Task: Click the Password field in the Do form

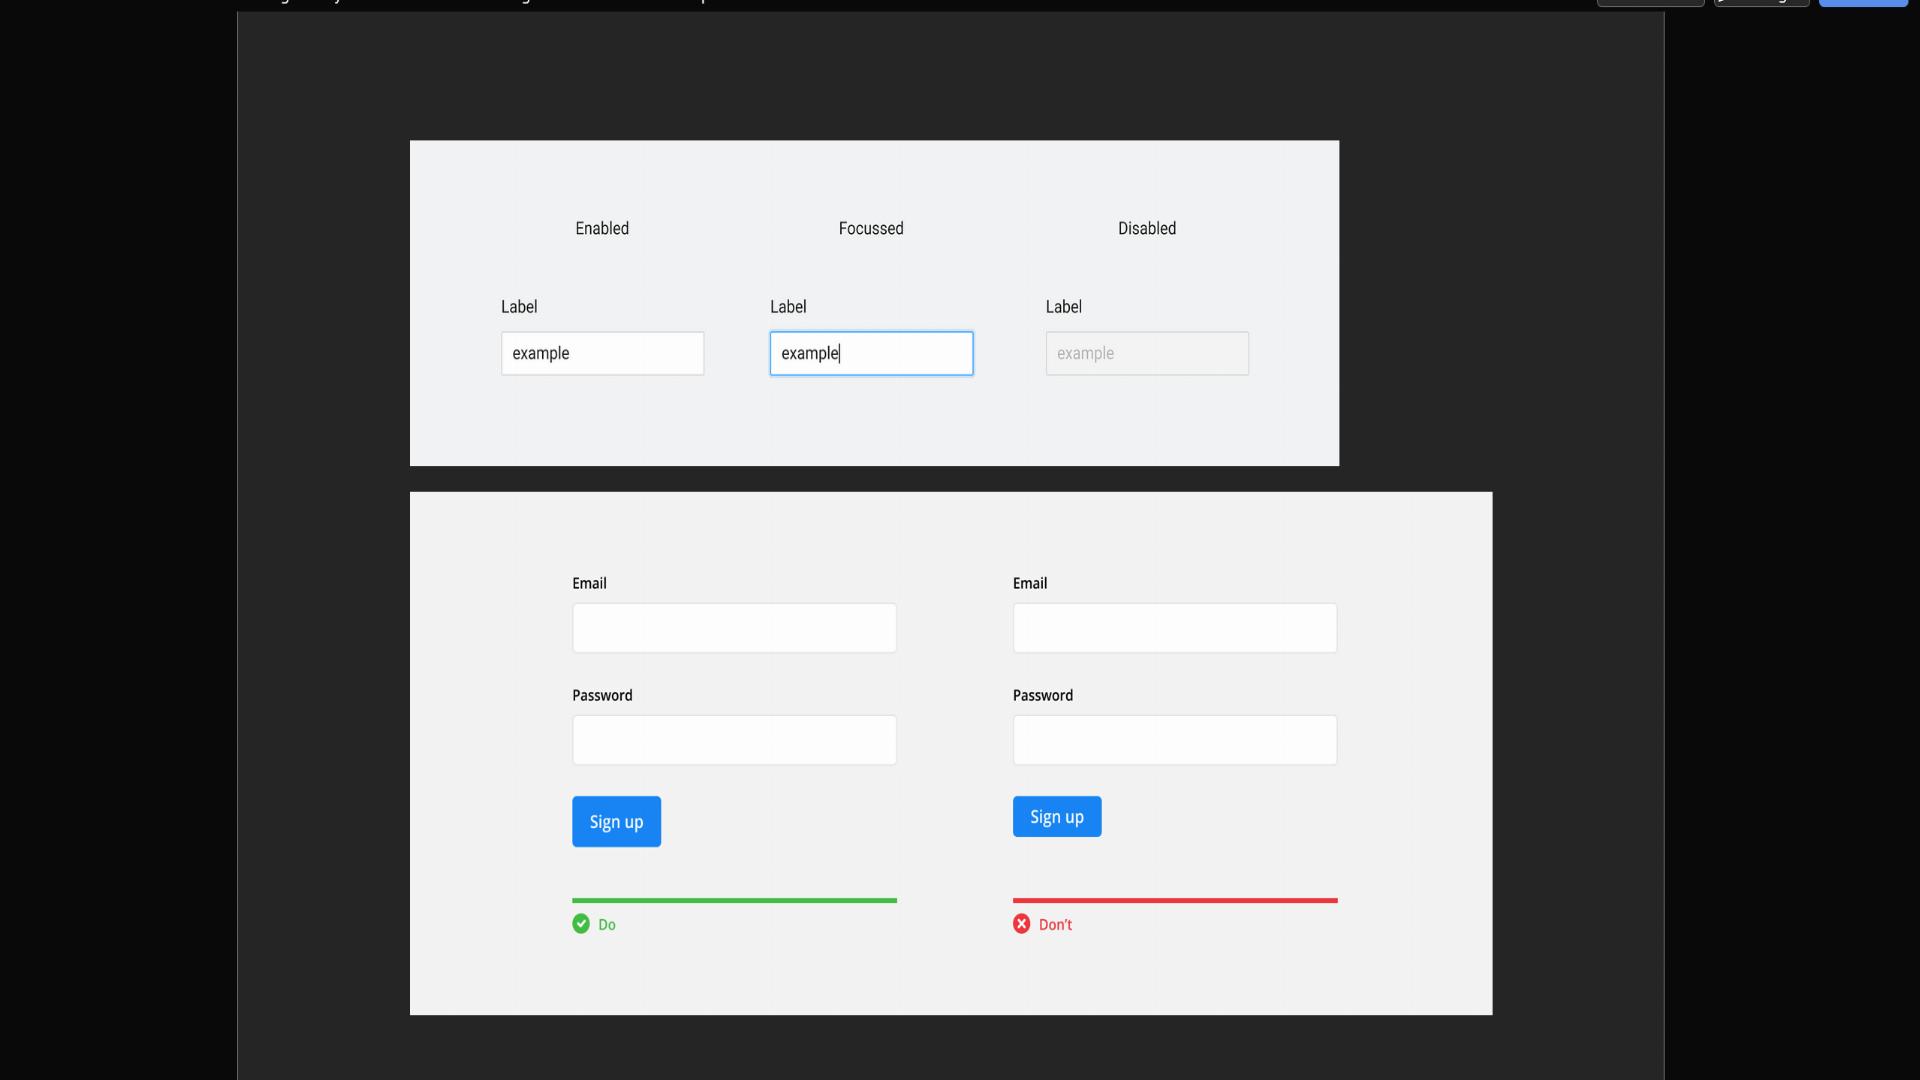Action: (x=734, y=740)
